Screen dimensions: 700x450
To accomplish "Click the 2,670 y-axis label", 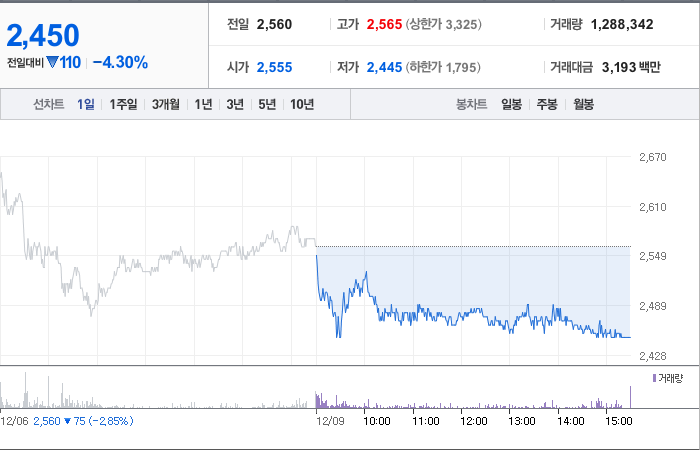I will pyautogui.click(x=653, y=157).
